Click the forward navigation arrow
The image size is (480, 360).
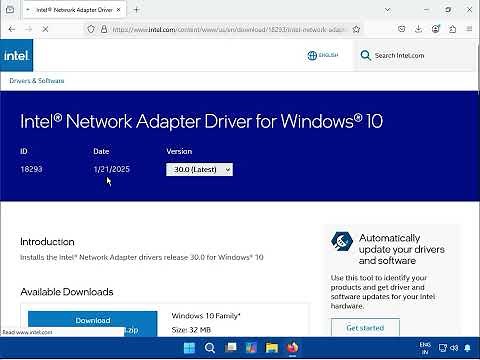pyautogui.click(x=29, y=29)
